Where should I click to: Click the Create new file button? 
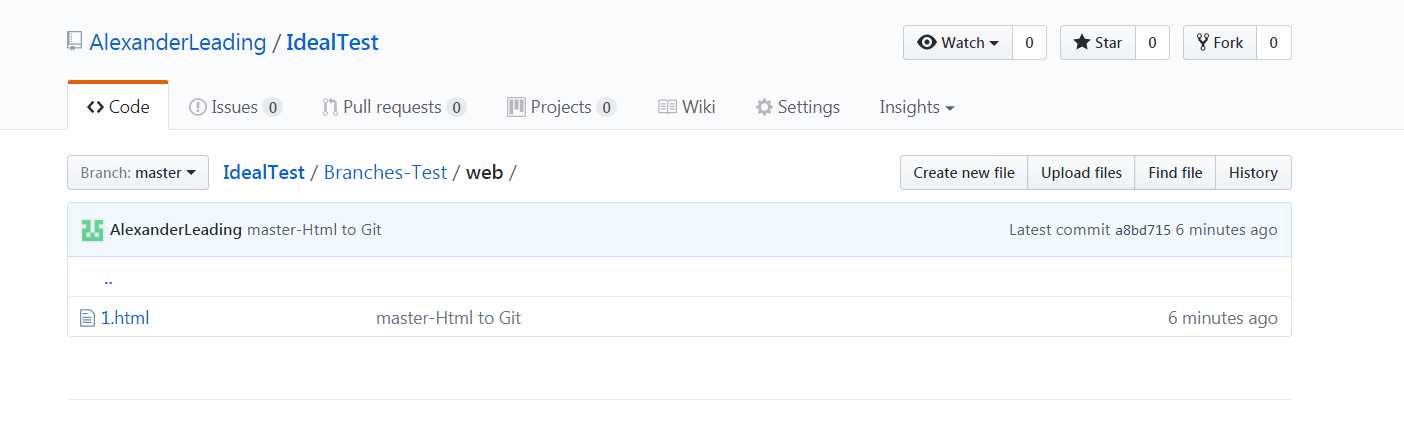click(x=963, y=173)
